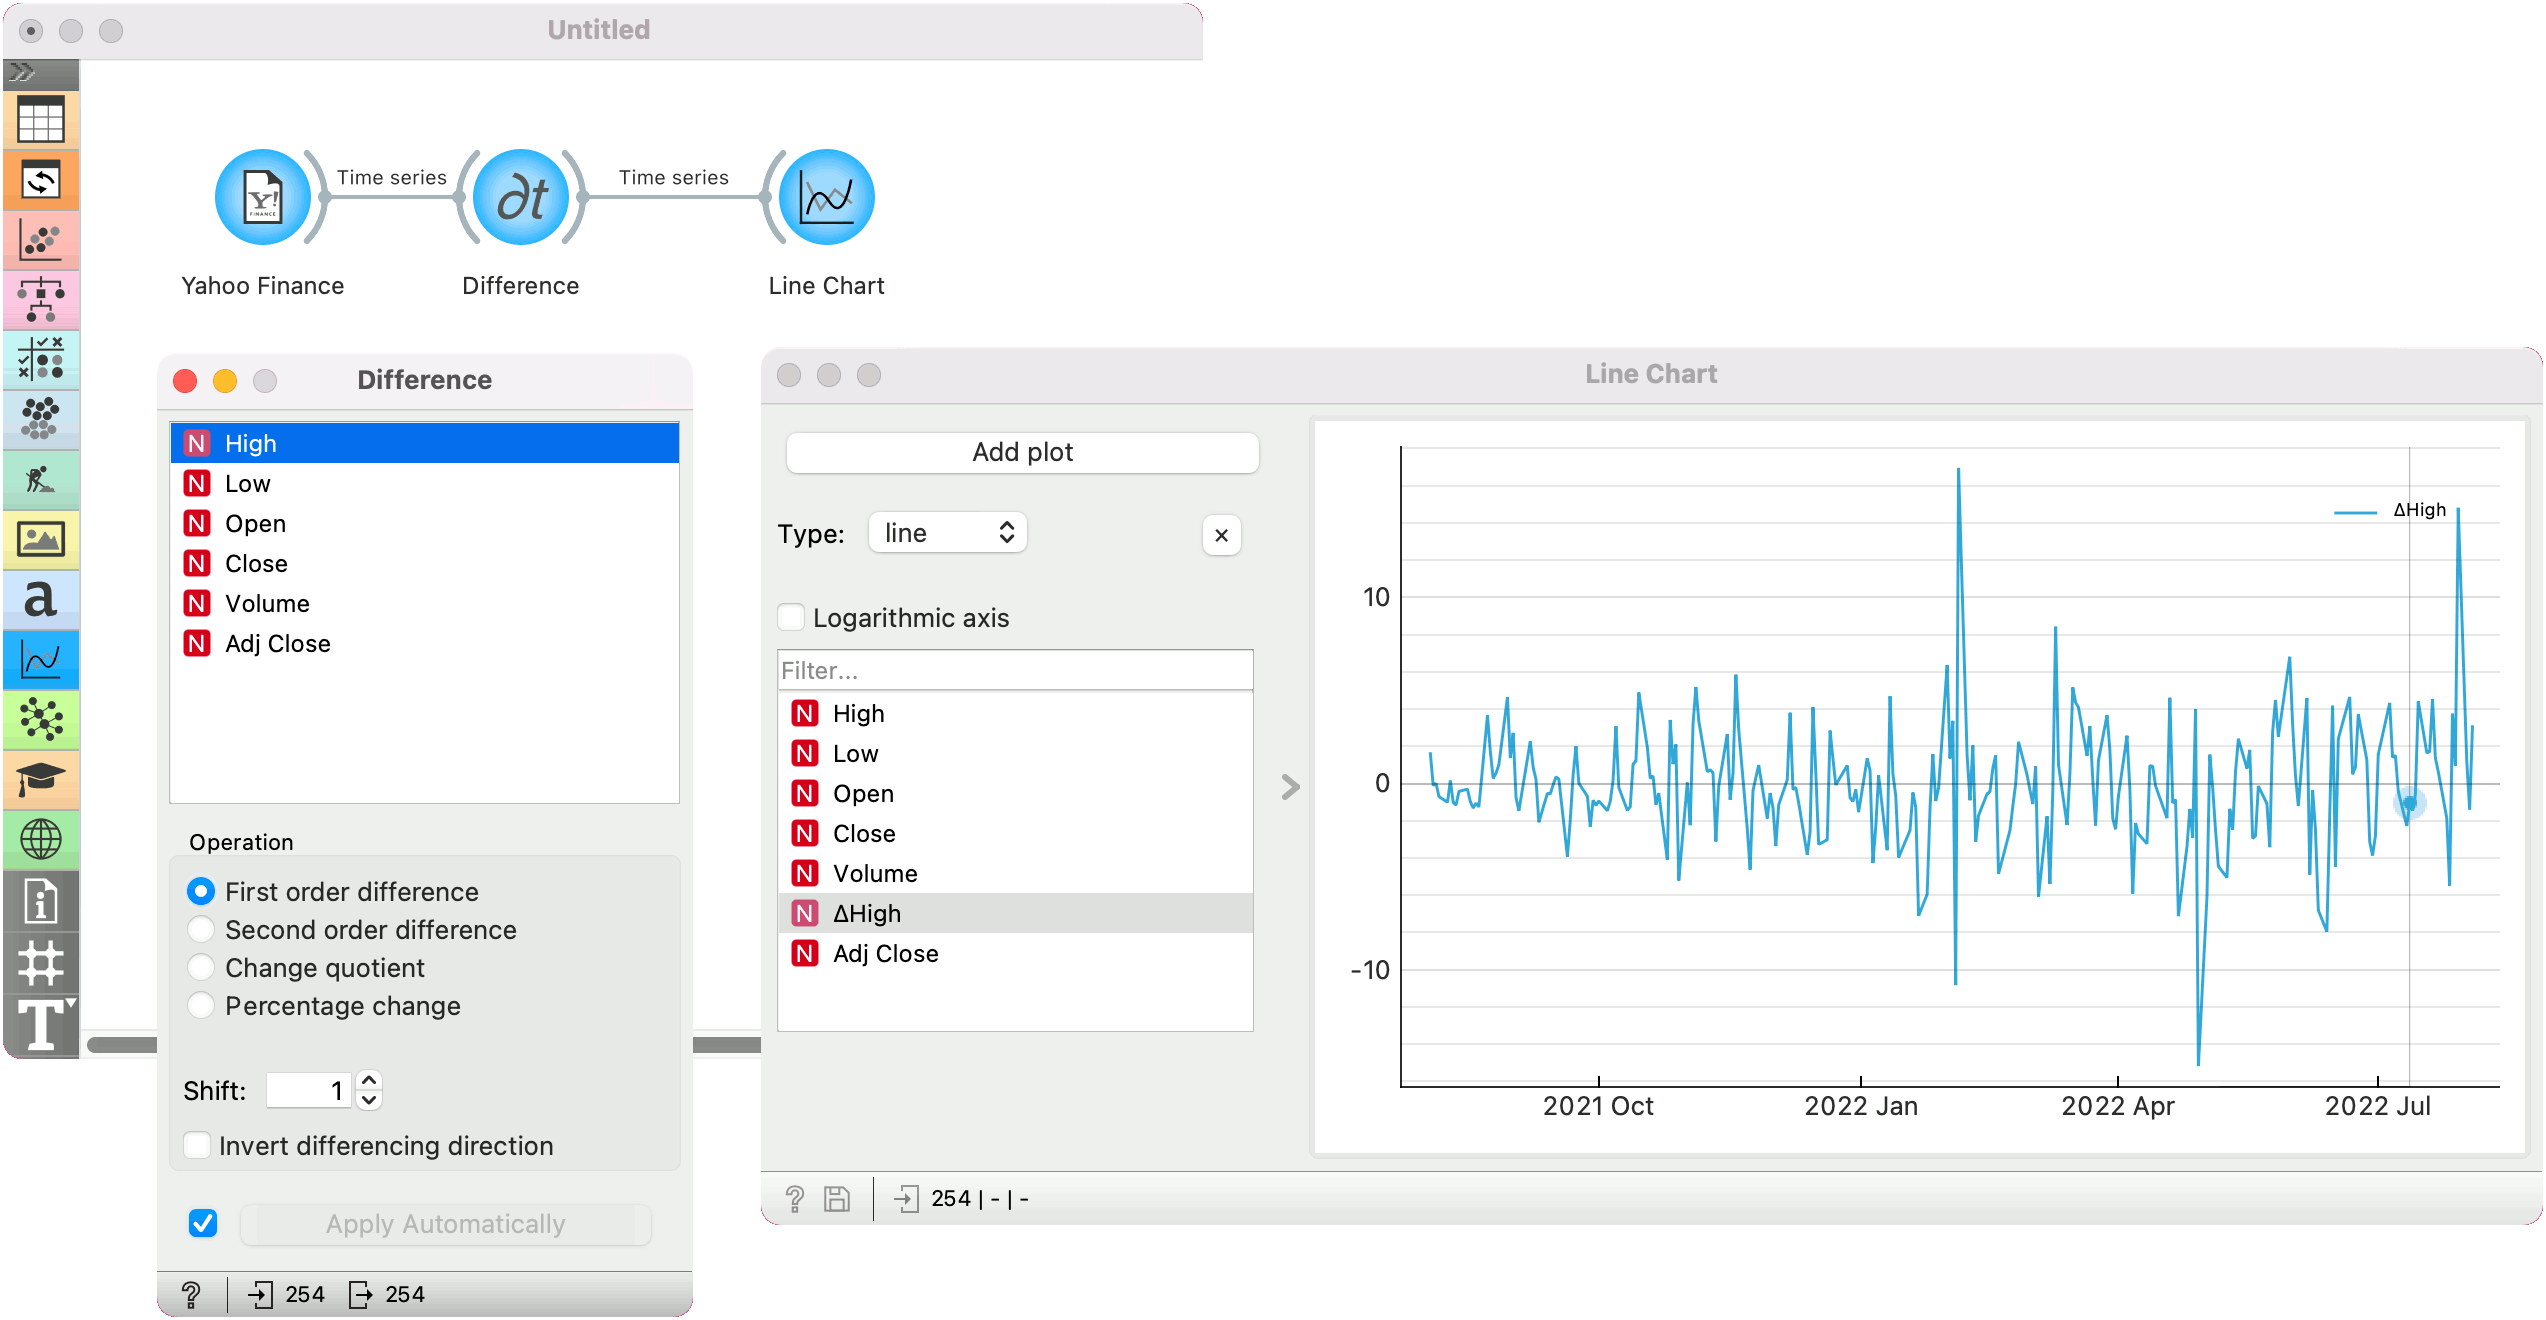Image resolution: width=2546 pixels, height=1320 pixels.
Task: Untick the Apply Automatically checkbox
Action: [x=203, y=1223]
